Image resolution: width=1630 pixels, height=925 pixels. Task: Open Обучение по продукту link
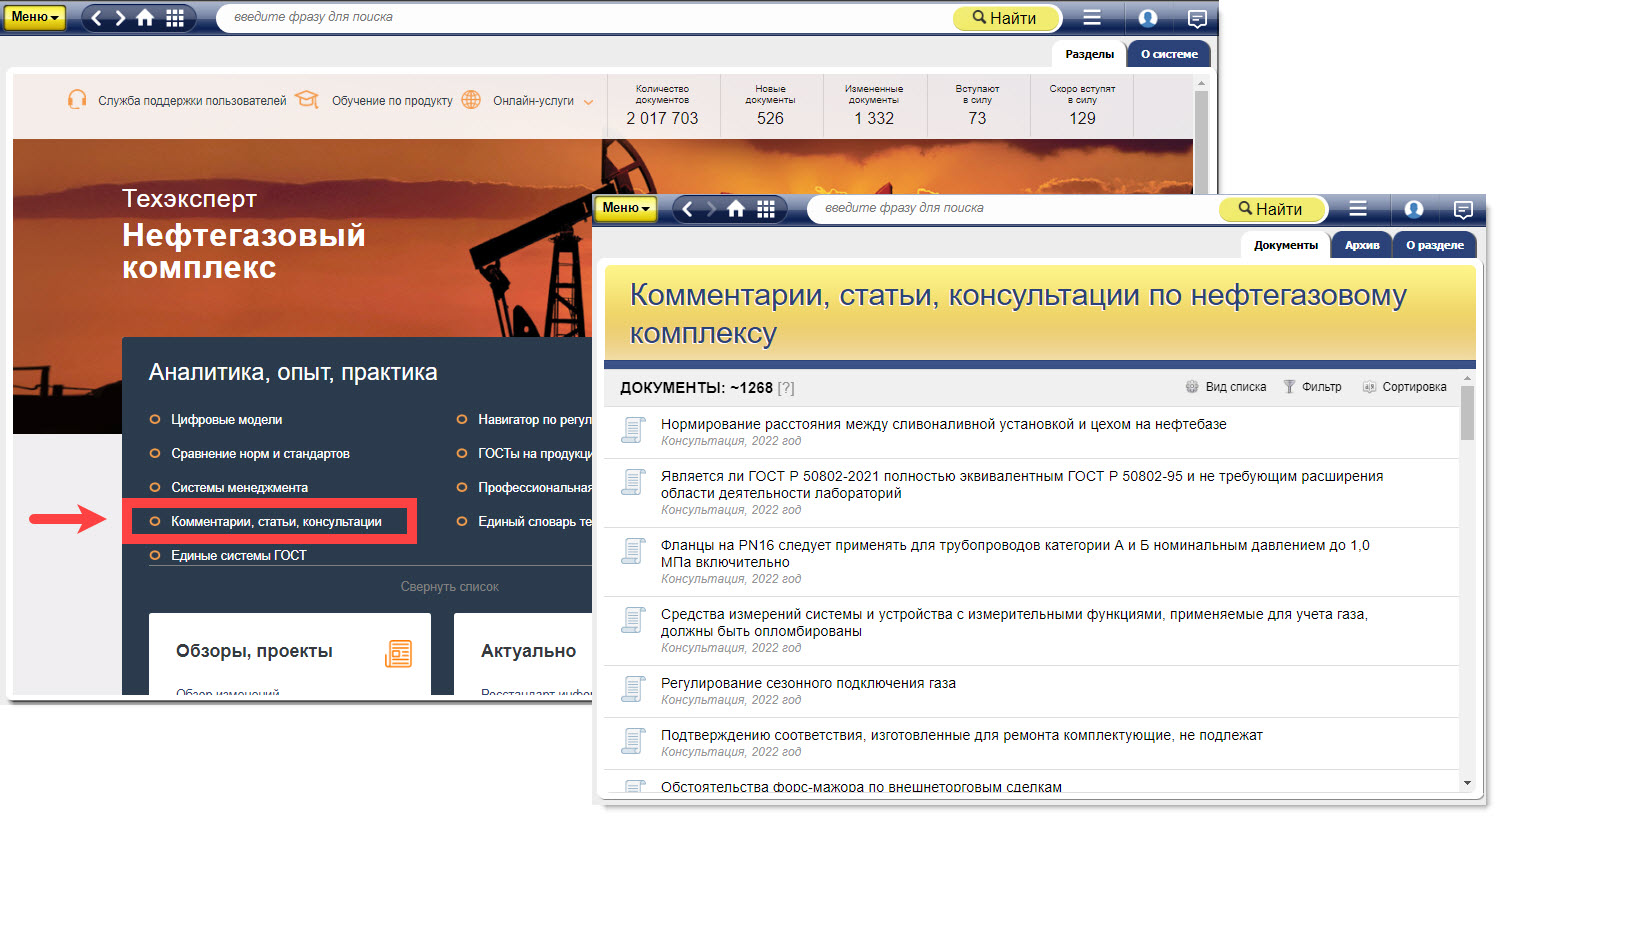[x=392, y=101]
